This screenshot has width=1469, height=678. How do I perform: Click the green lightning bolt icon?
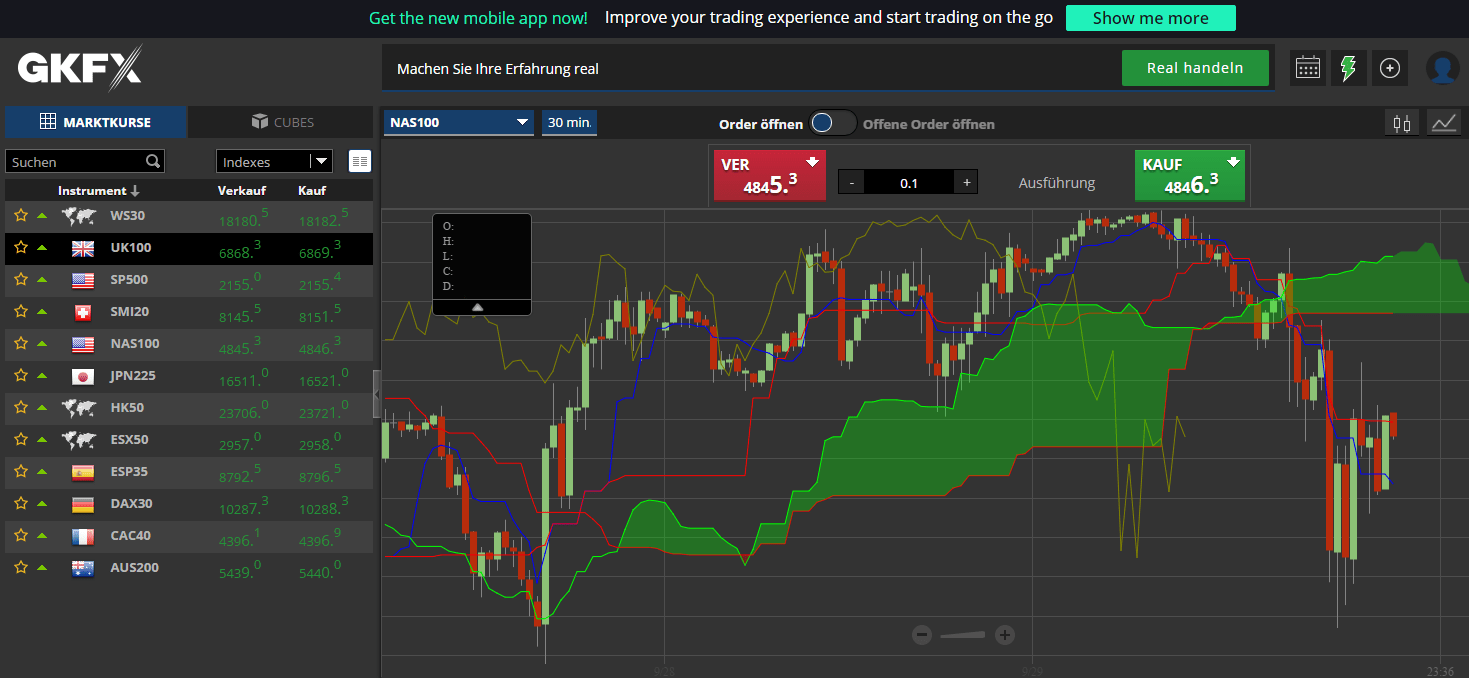pos(1348,68)
